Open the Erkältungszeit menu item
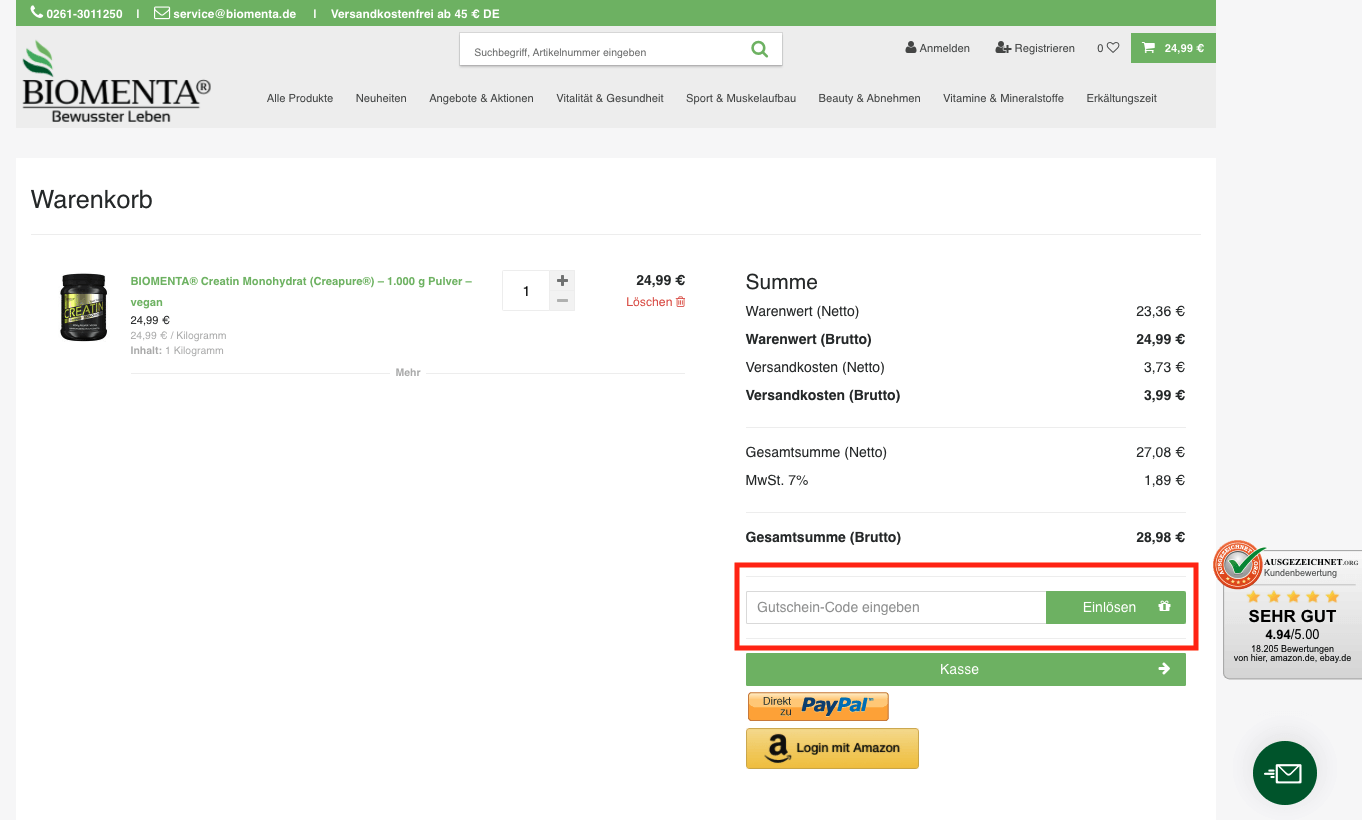The image size is (1362, 820). [x=1121, y=98]
